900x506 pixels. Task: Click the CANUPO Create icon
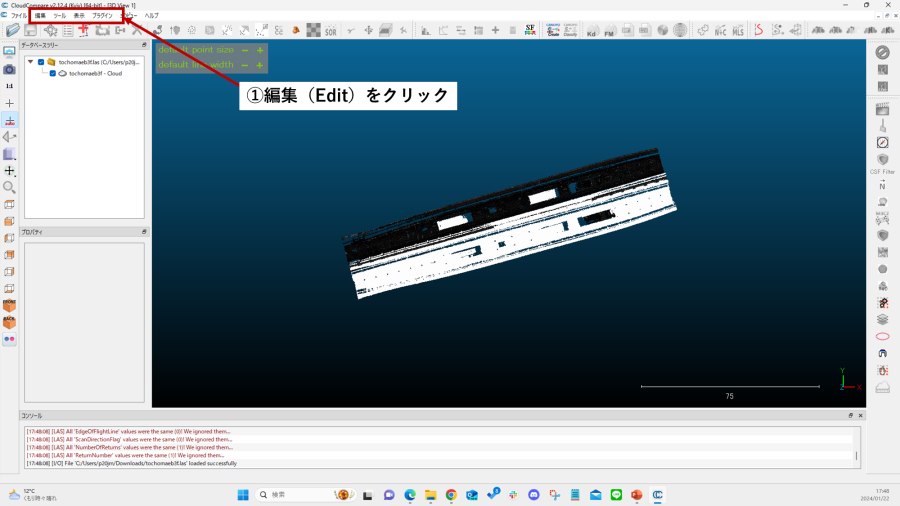point(553,30)
